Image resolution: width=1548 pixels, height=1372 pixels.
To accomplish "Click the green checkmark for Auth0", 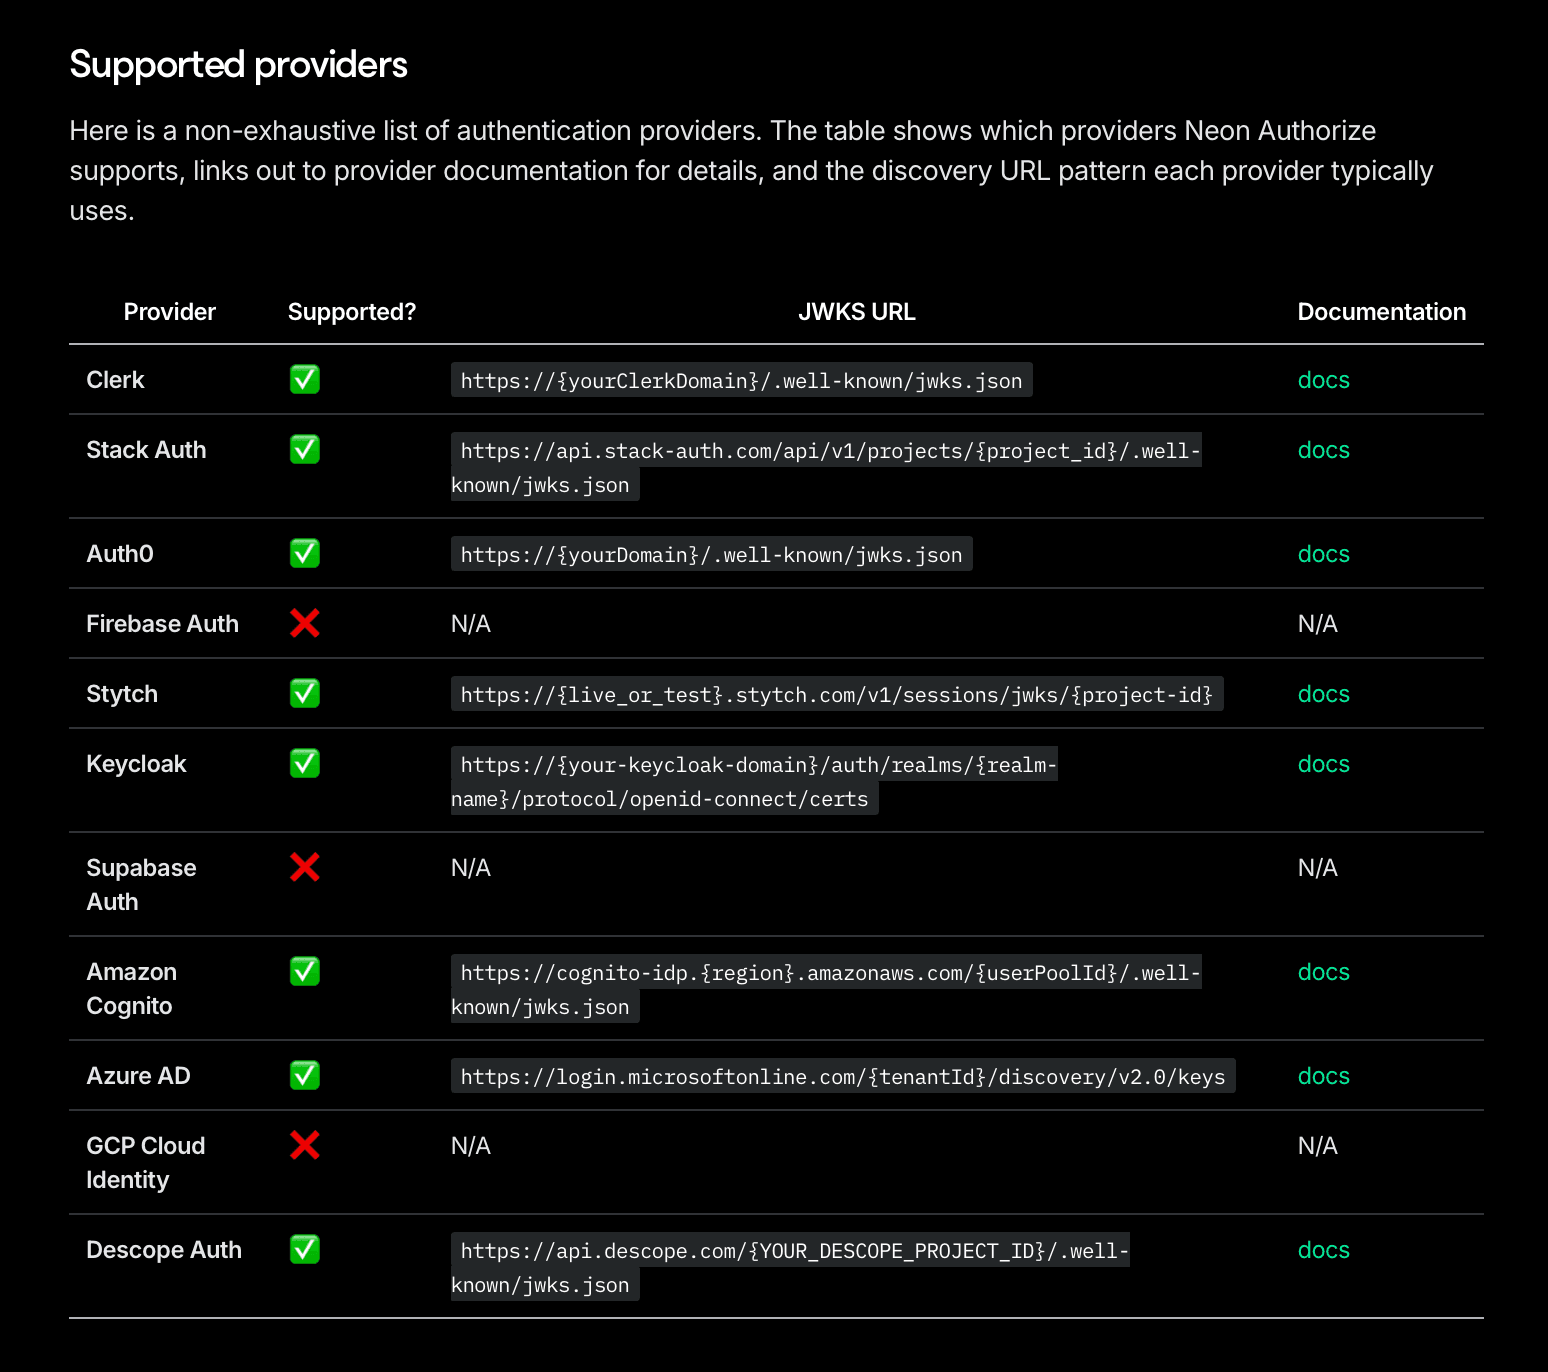I will pos(305,554).
